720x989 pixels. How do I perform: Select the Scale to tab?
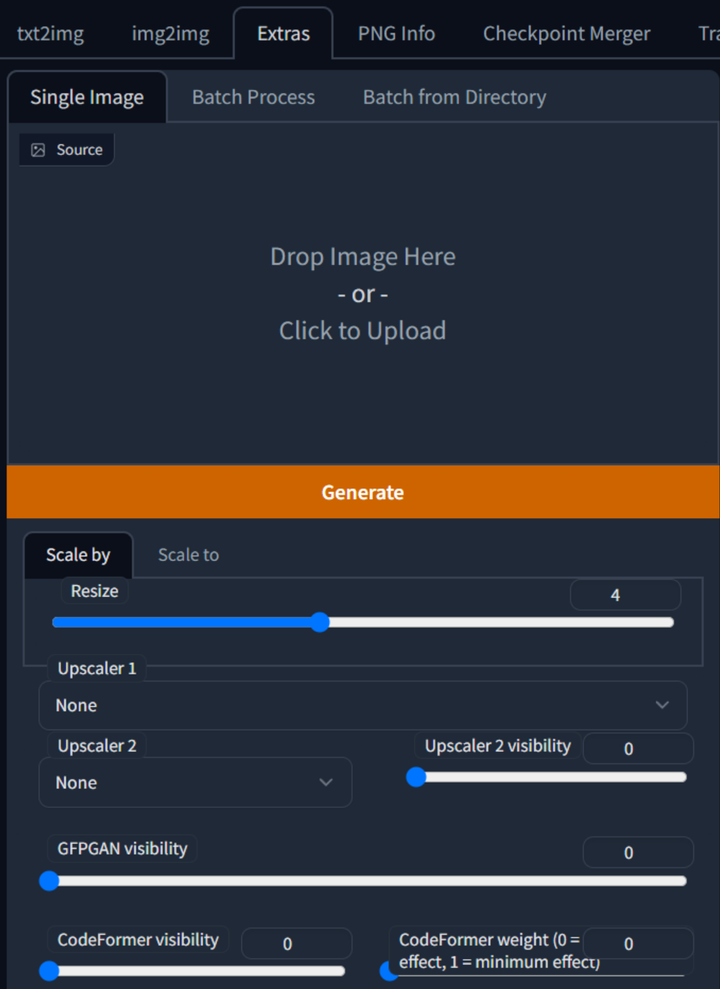point(188,554)
